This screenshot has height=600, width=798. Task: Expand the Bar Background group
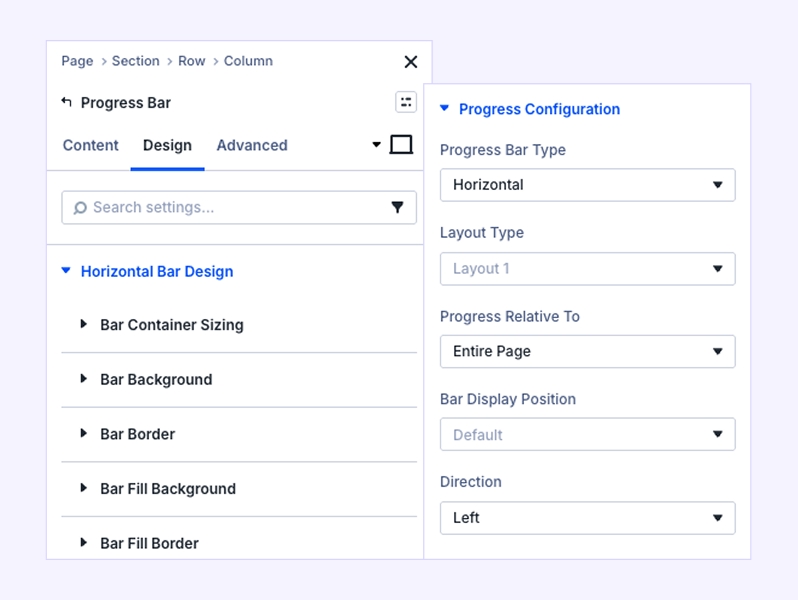[x=156, y=380]
